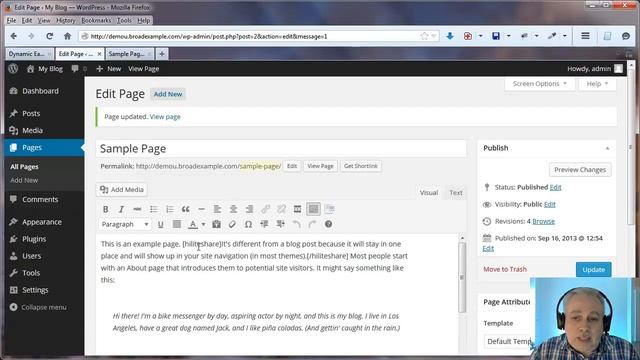Collapse the Publish box
The height and width of the screenshot is (360, 640).
point(607,148)
